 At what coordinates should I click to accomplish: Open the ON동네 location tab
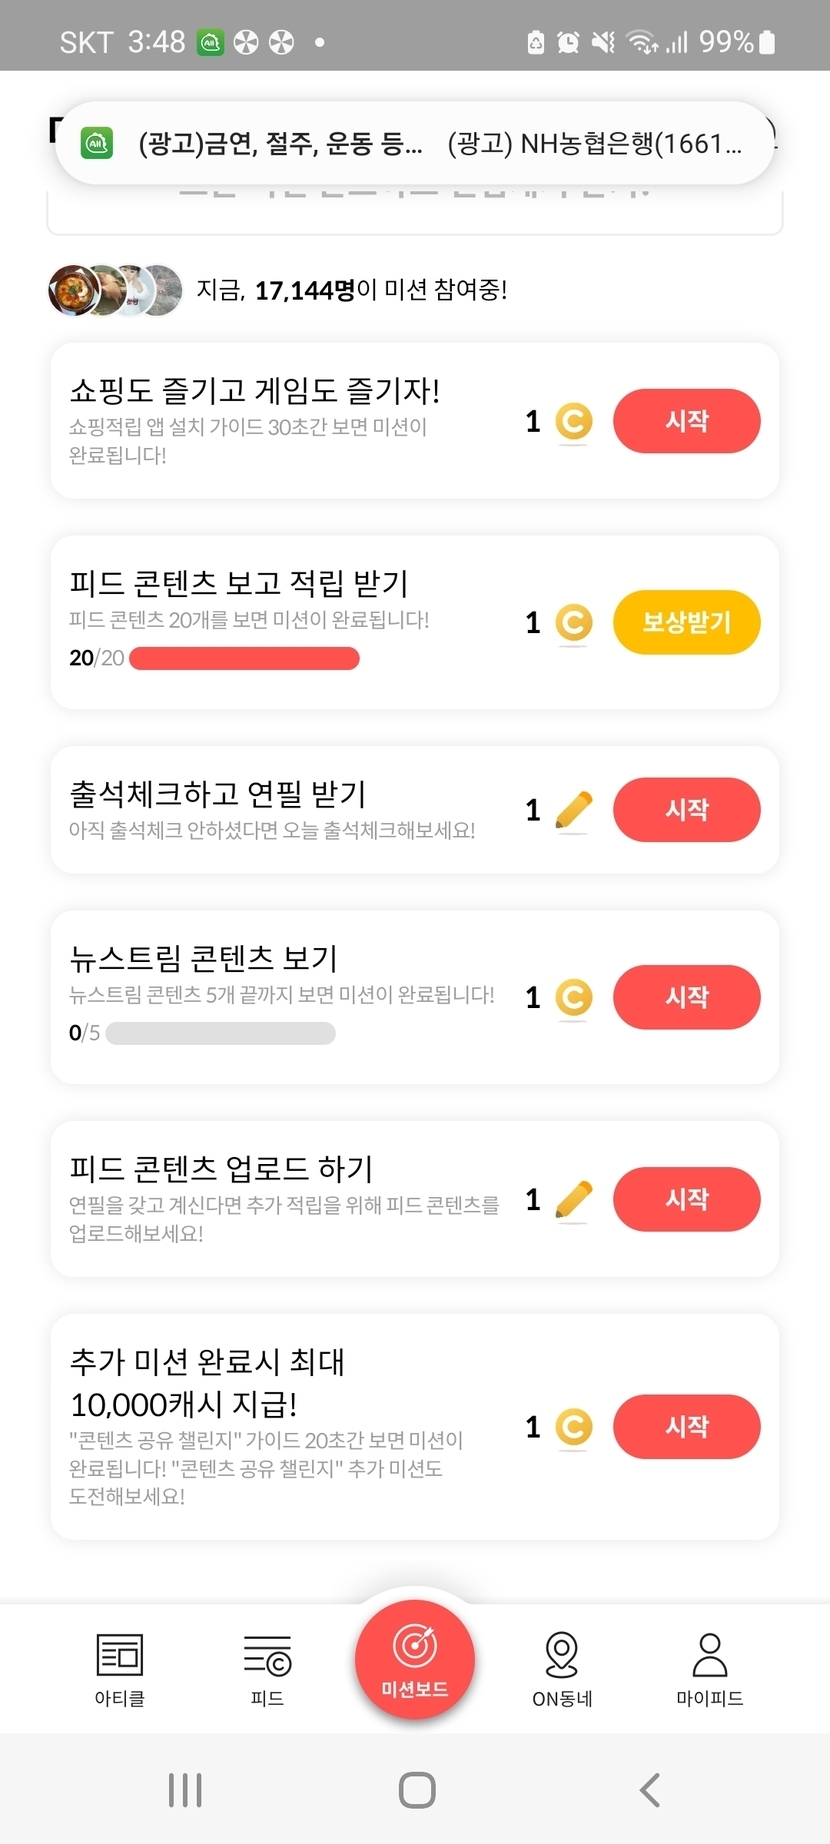pos(562,1655)
